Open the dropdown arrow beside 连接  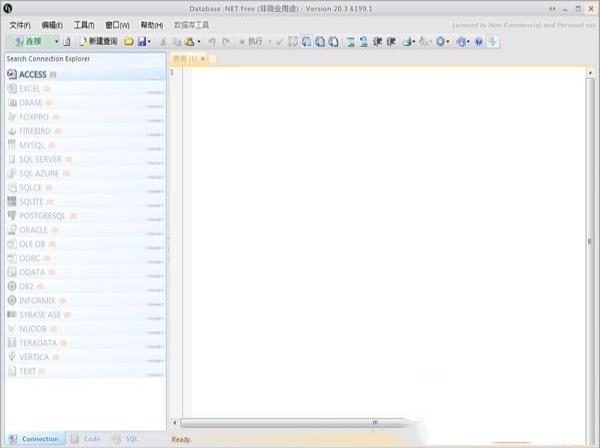(57, 41)
